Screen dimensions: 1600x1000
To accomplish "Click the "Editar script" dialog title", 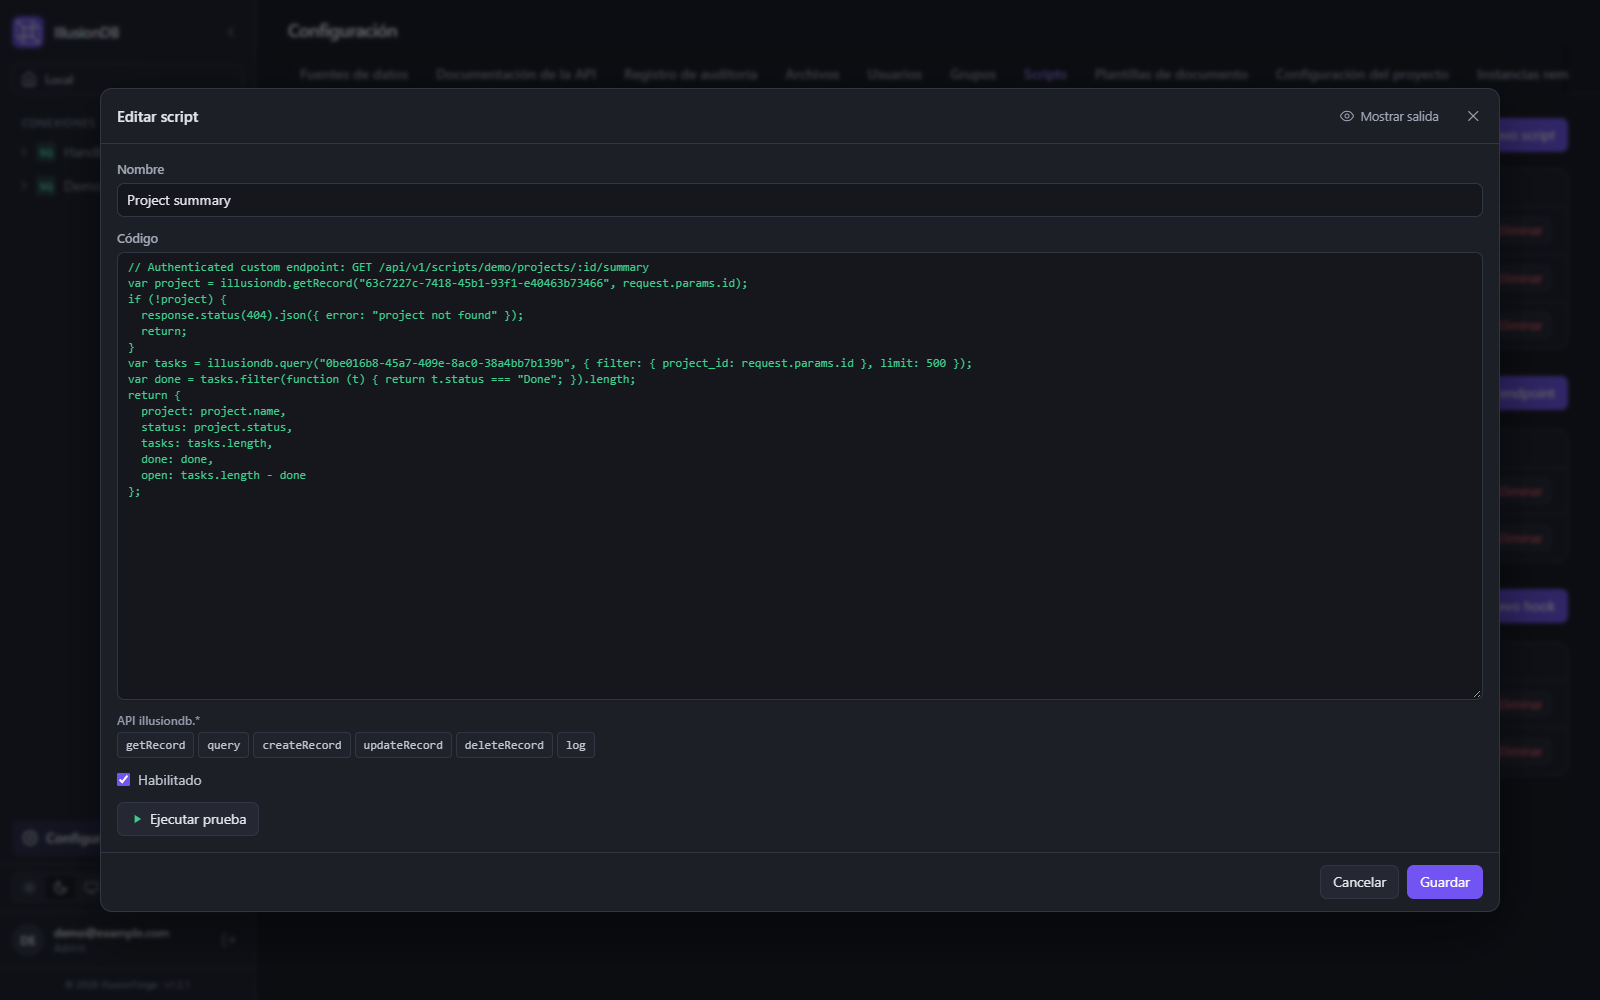I will 158,117.
